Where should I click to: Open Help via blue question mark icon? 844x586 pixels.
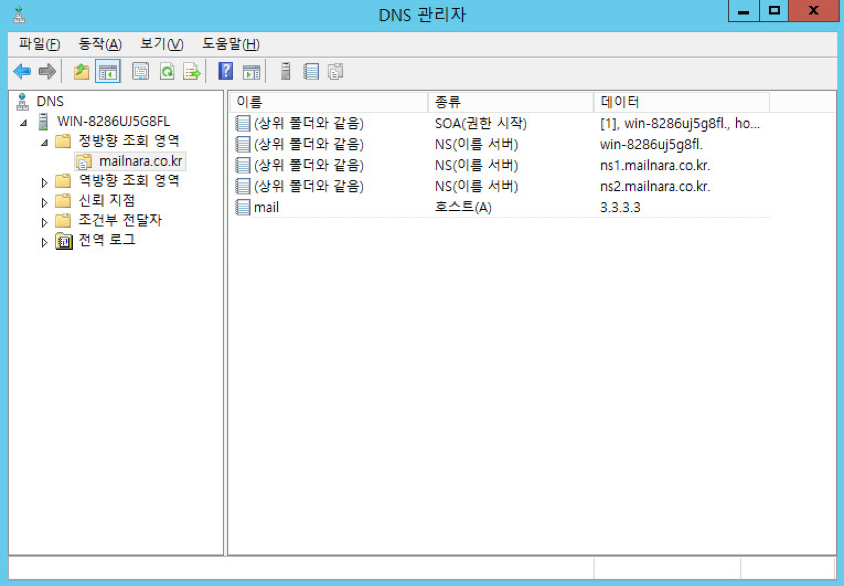point(226,71)
